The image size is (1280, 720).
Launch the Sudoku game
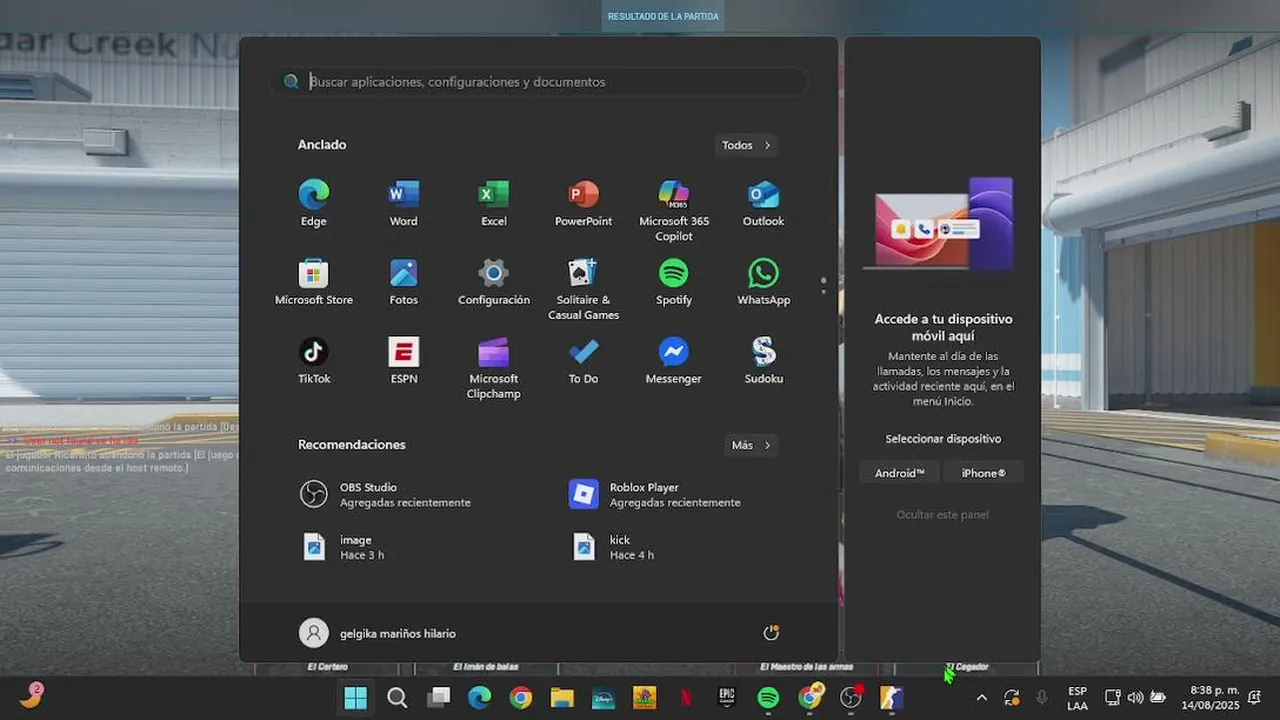(764, 361)
